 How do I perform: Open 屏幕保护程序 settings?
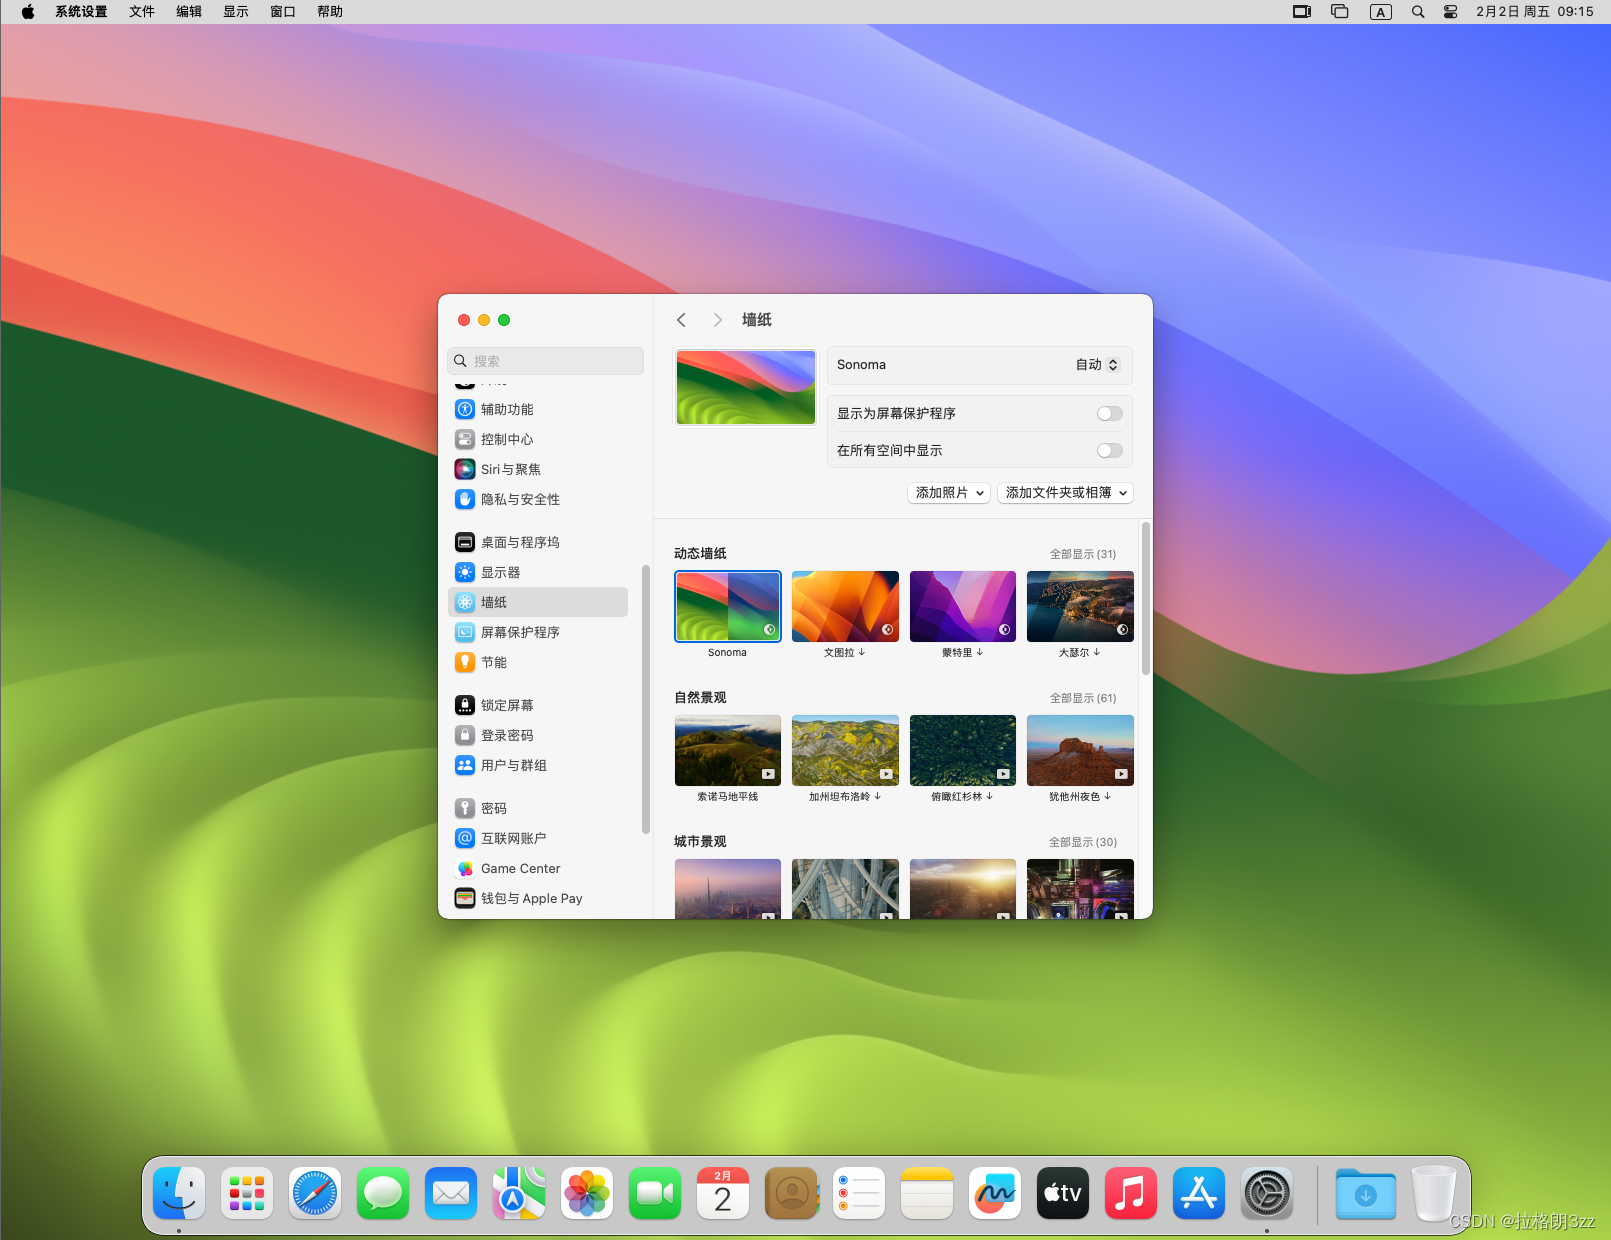(538, 632)
